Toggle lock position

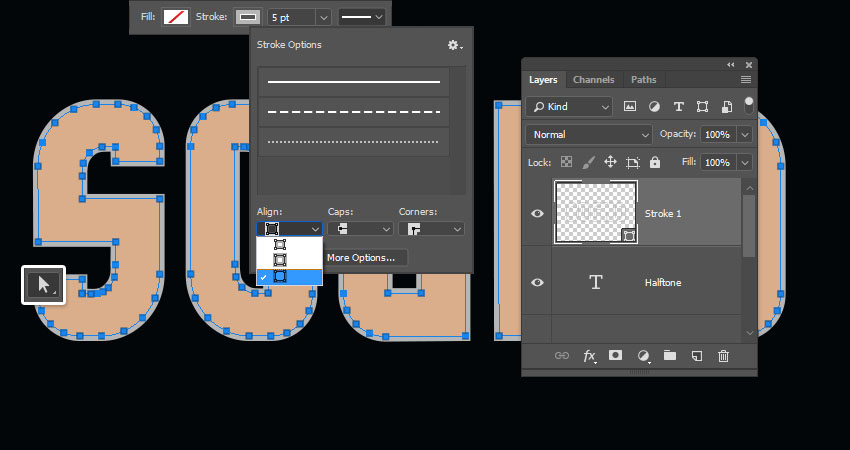point(610,162)
